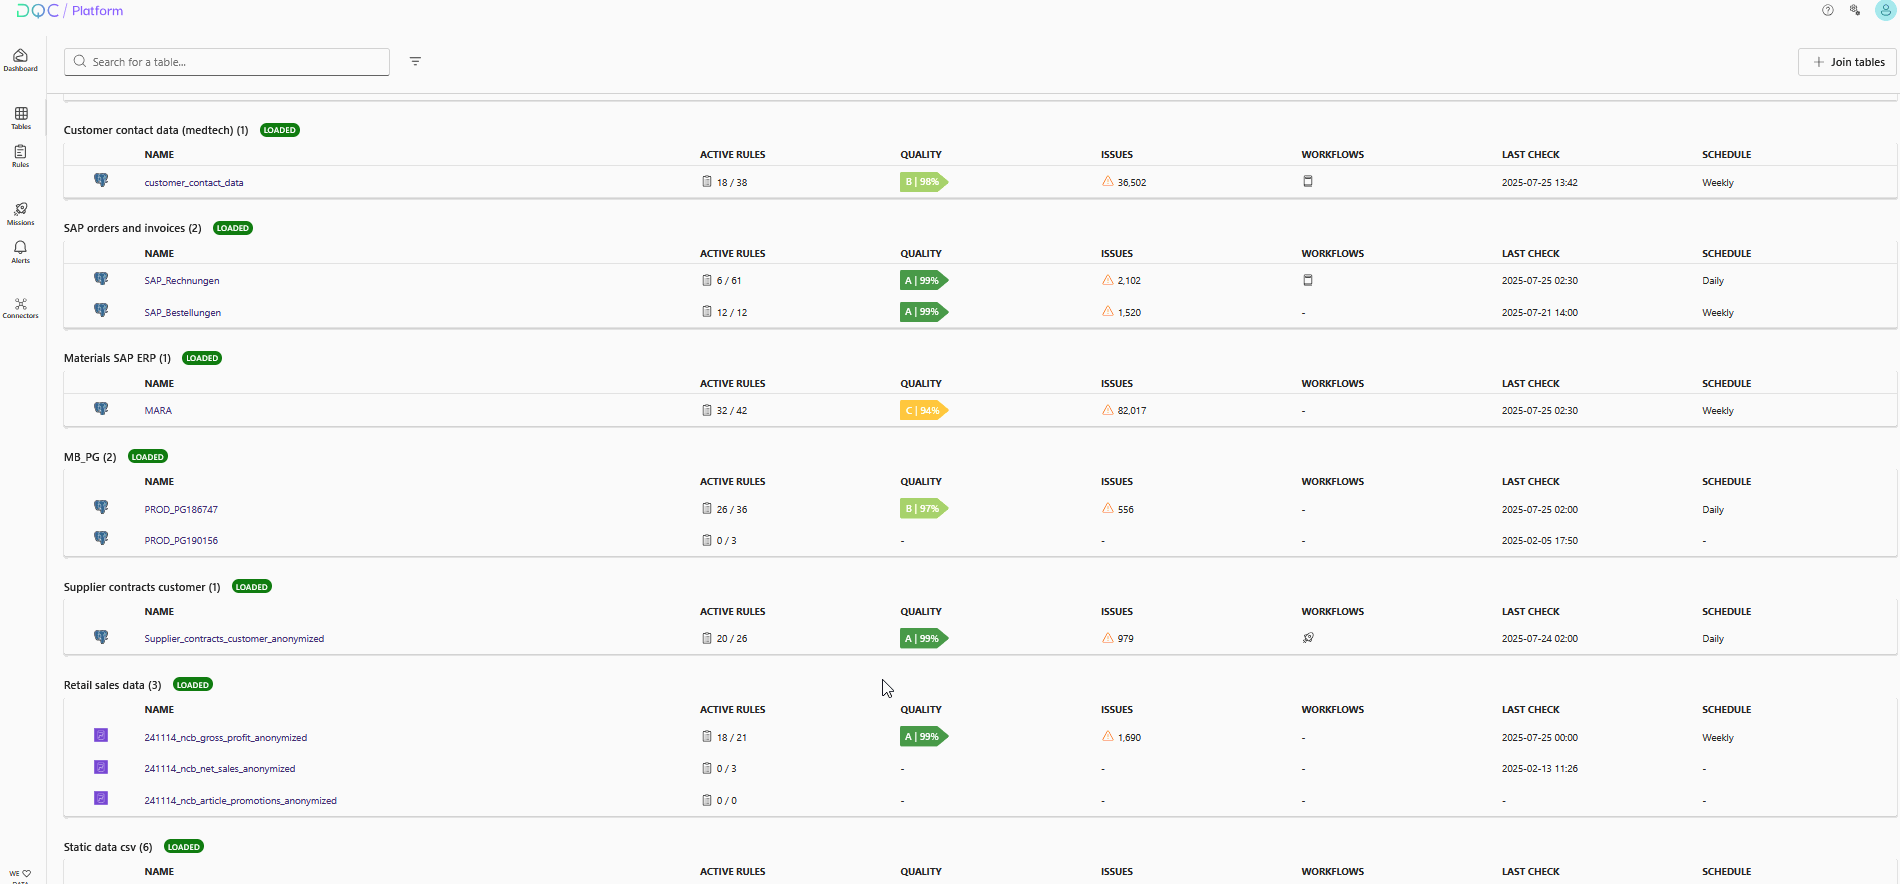Screen dimensions: 1900x884
Task: Go to Dashboard in the sidebar
Action: click(20, 60)
